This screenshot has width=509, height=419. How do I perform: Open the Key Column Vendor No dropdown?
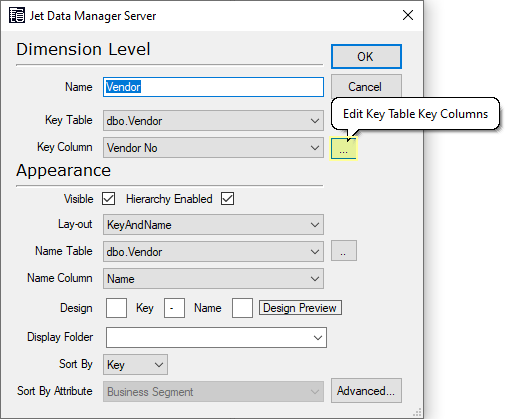(213, 148)
